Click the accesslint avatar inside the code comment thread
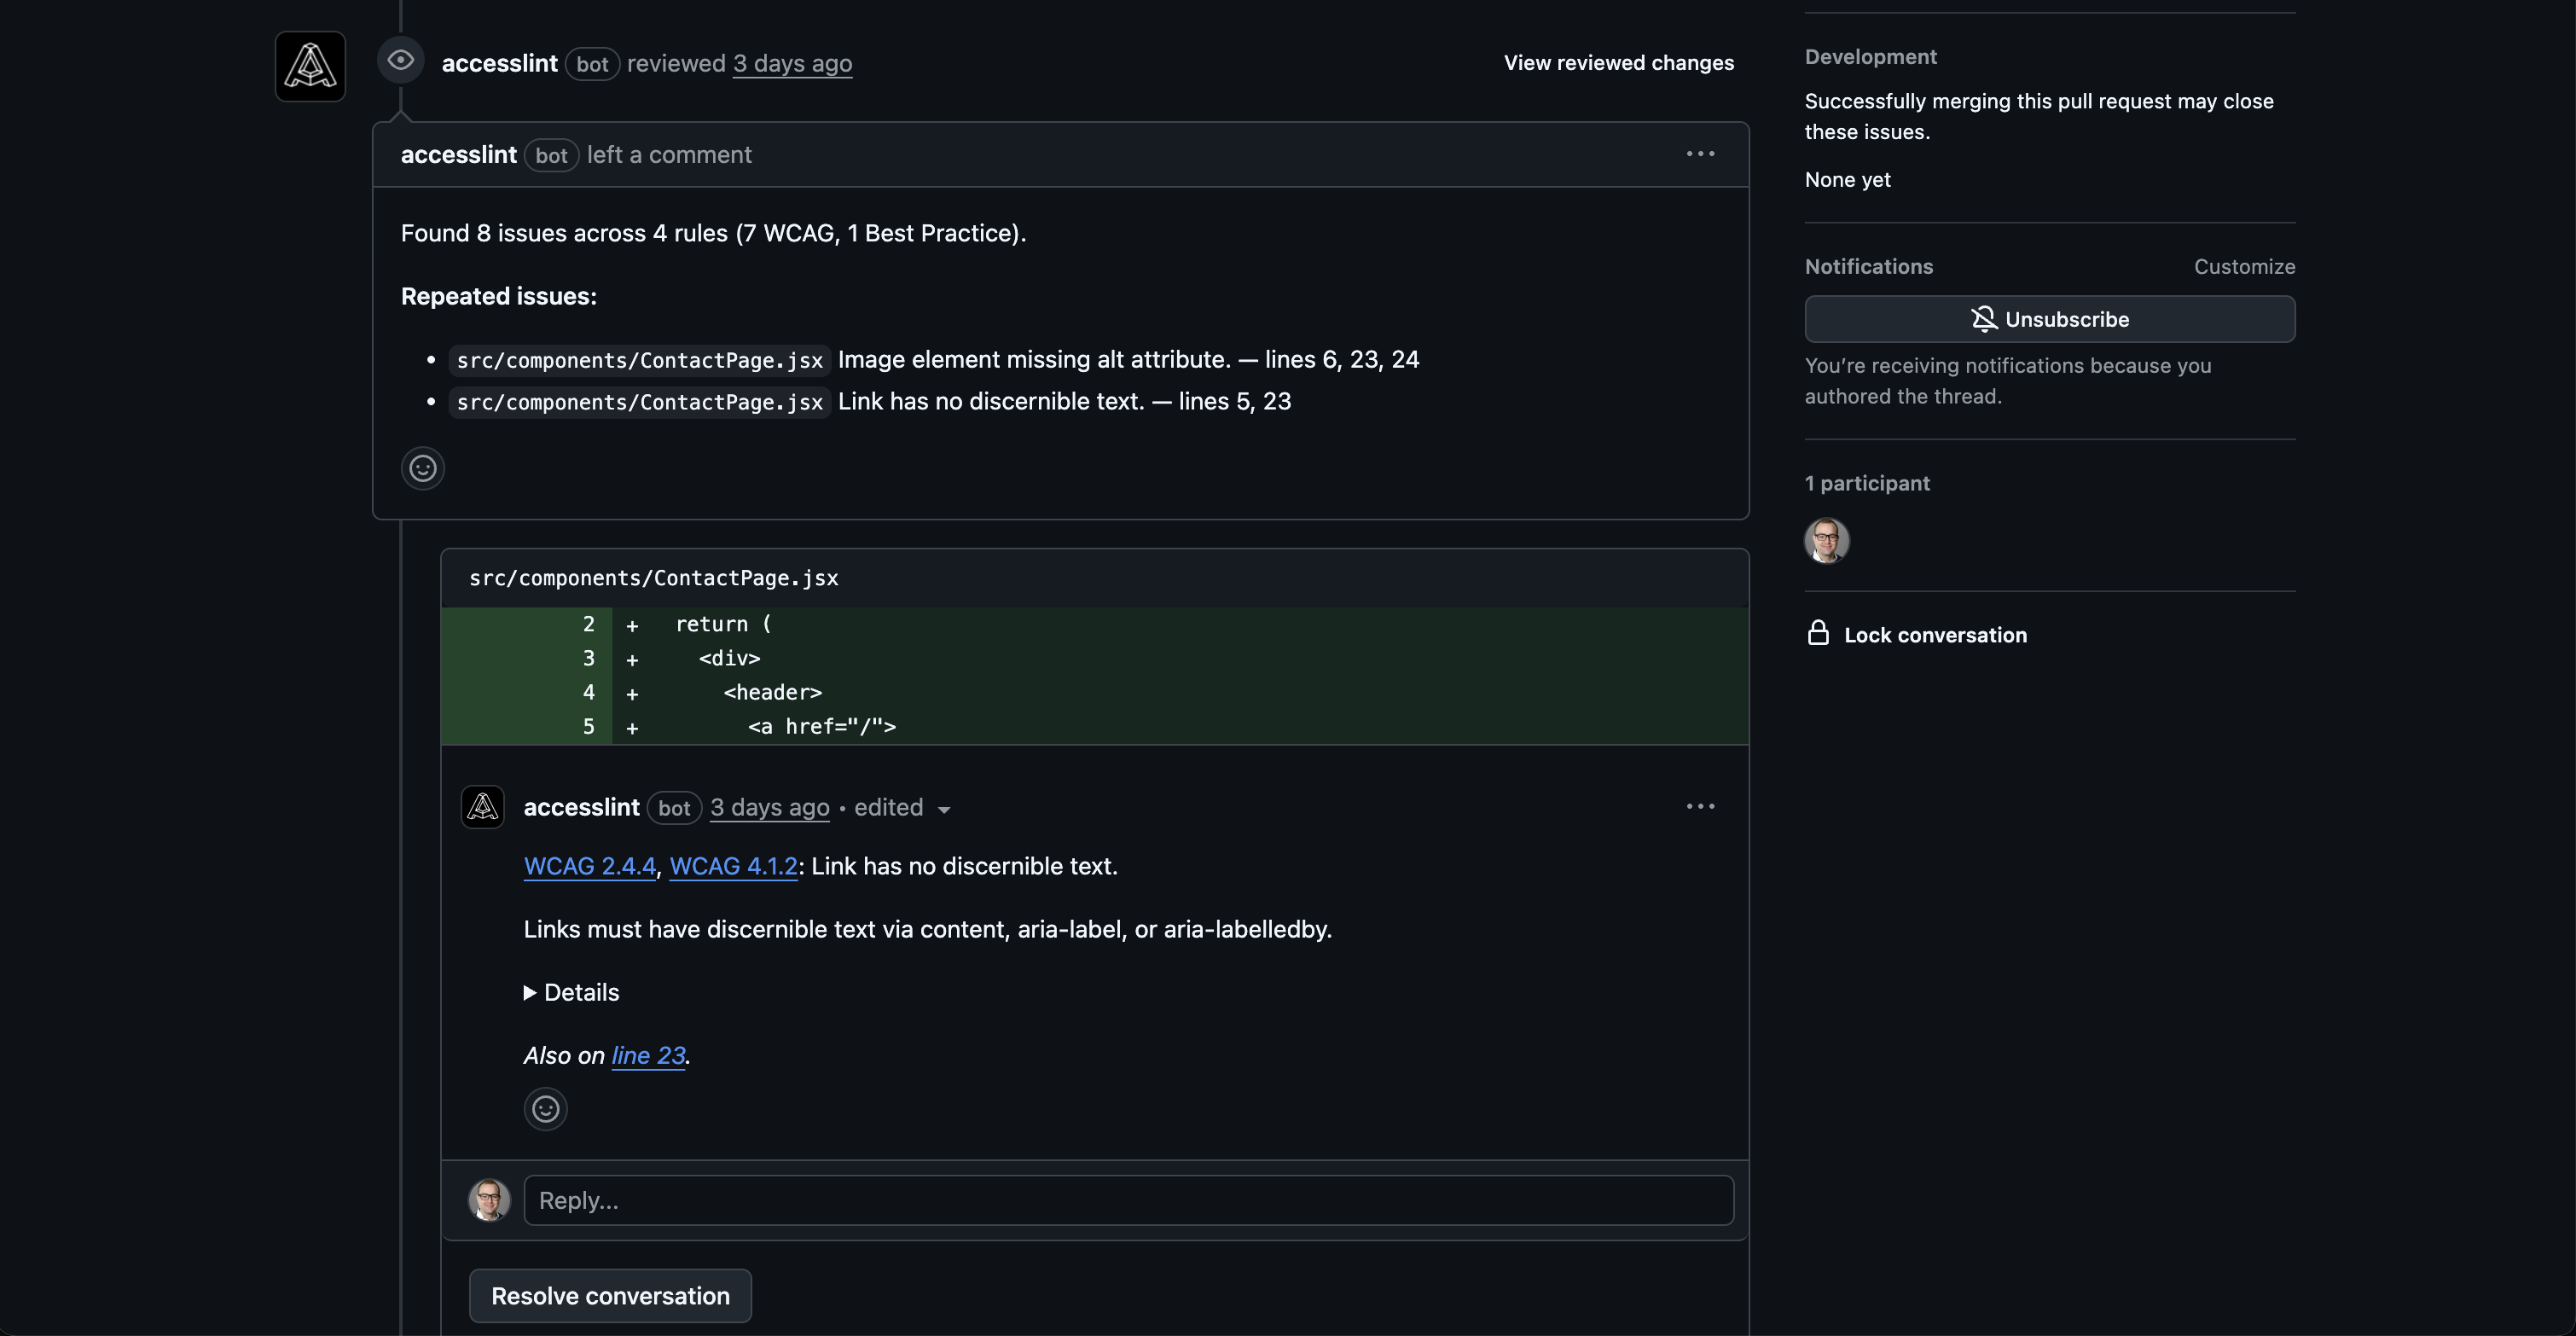This screenshot has height=1336, width=2576. click(x=482, y=807)
